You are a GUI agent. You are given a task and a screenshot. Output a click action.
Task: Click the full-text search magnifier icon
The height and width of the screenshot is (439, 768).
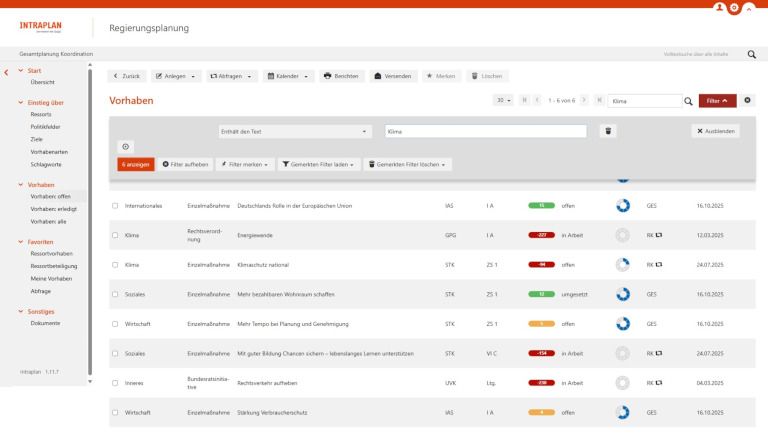pyautogui.click(x=751, y=54)
